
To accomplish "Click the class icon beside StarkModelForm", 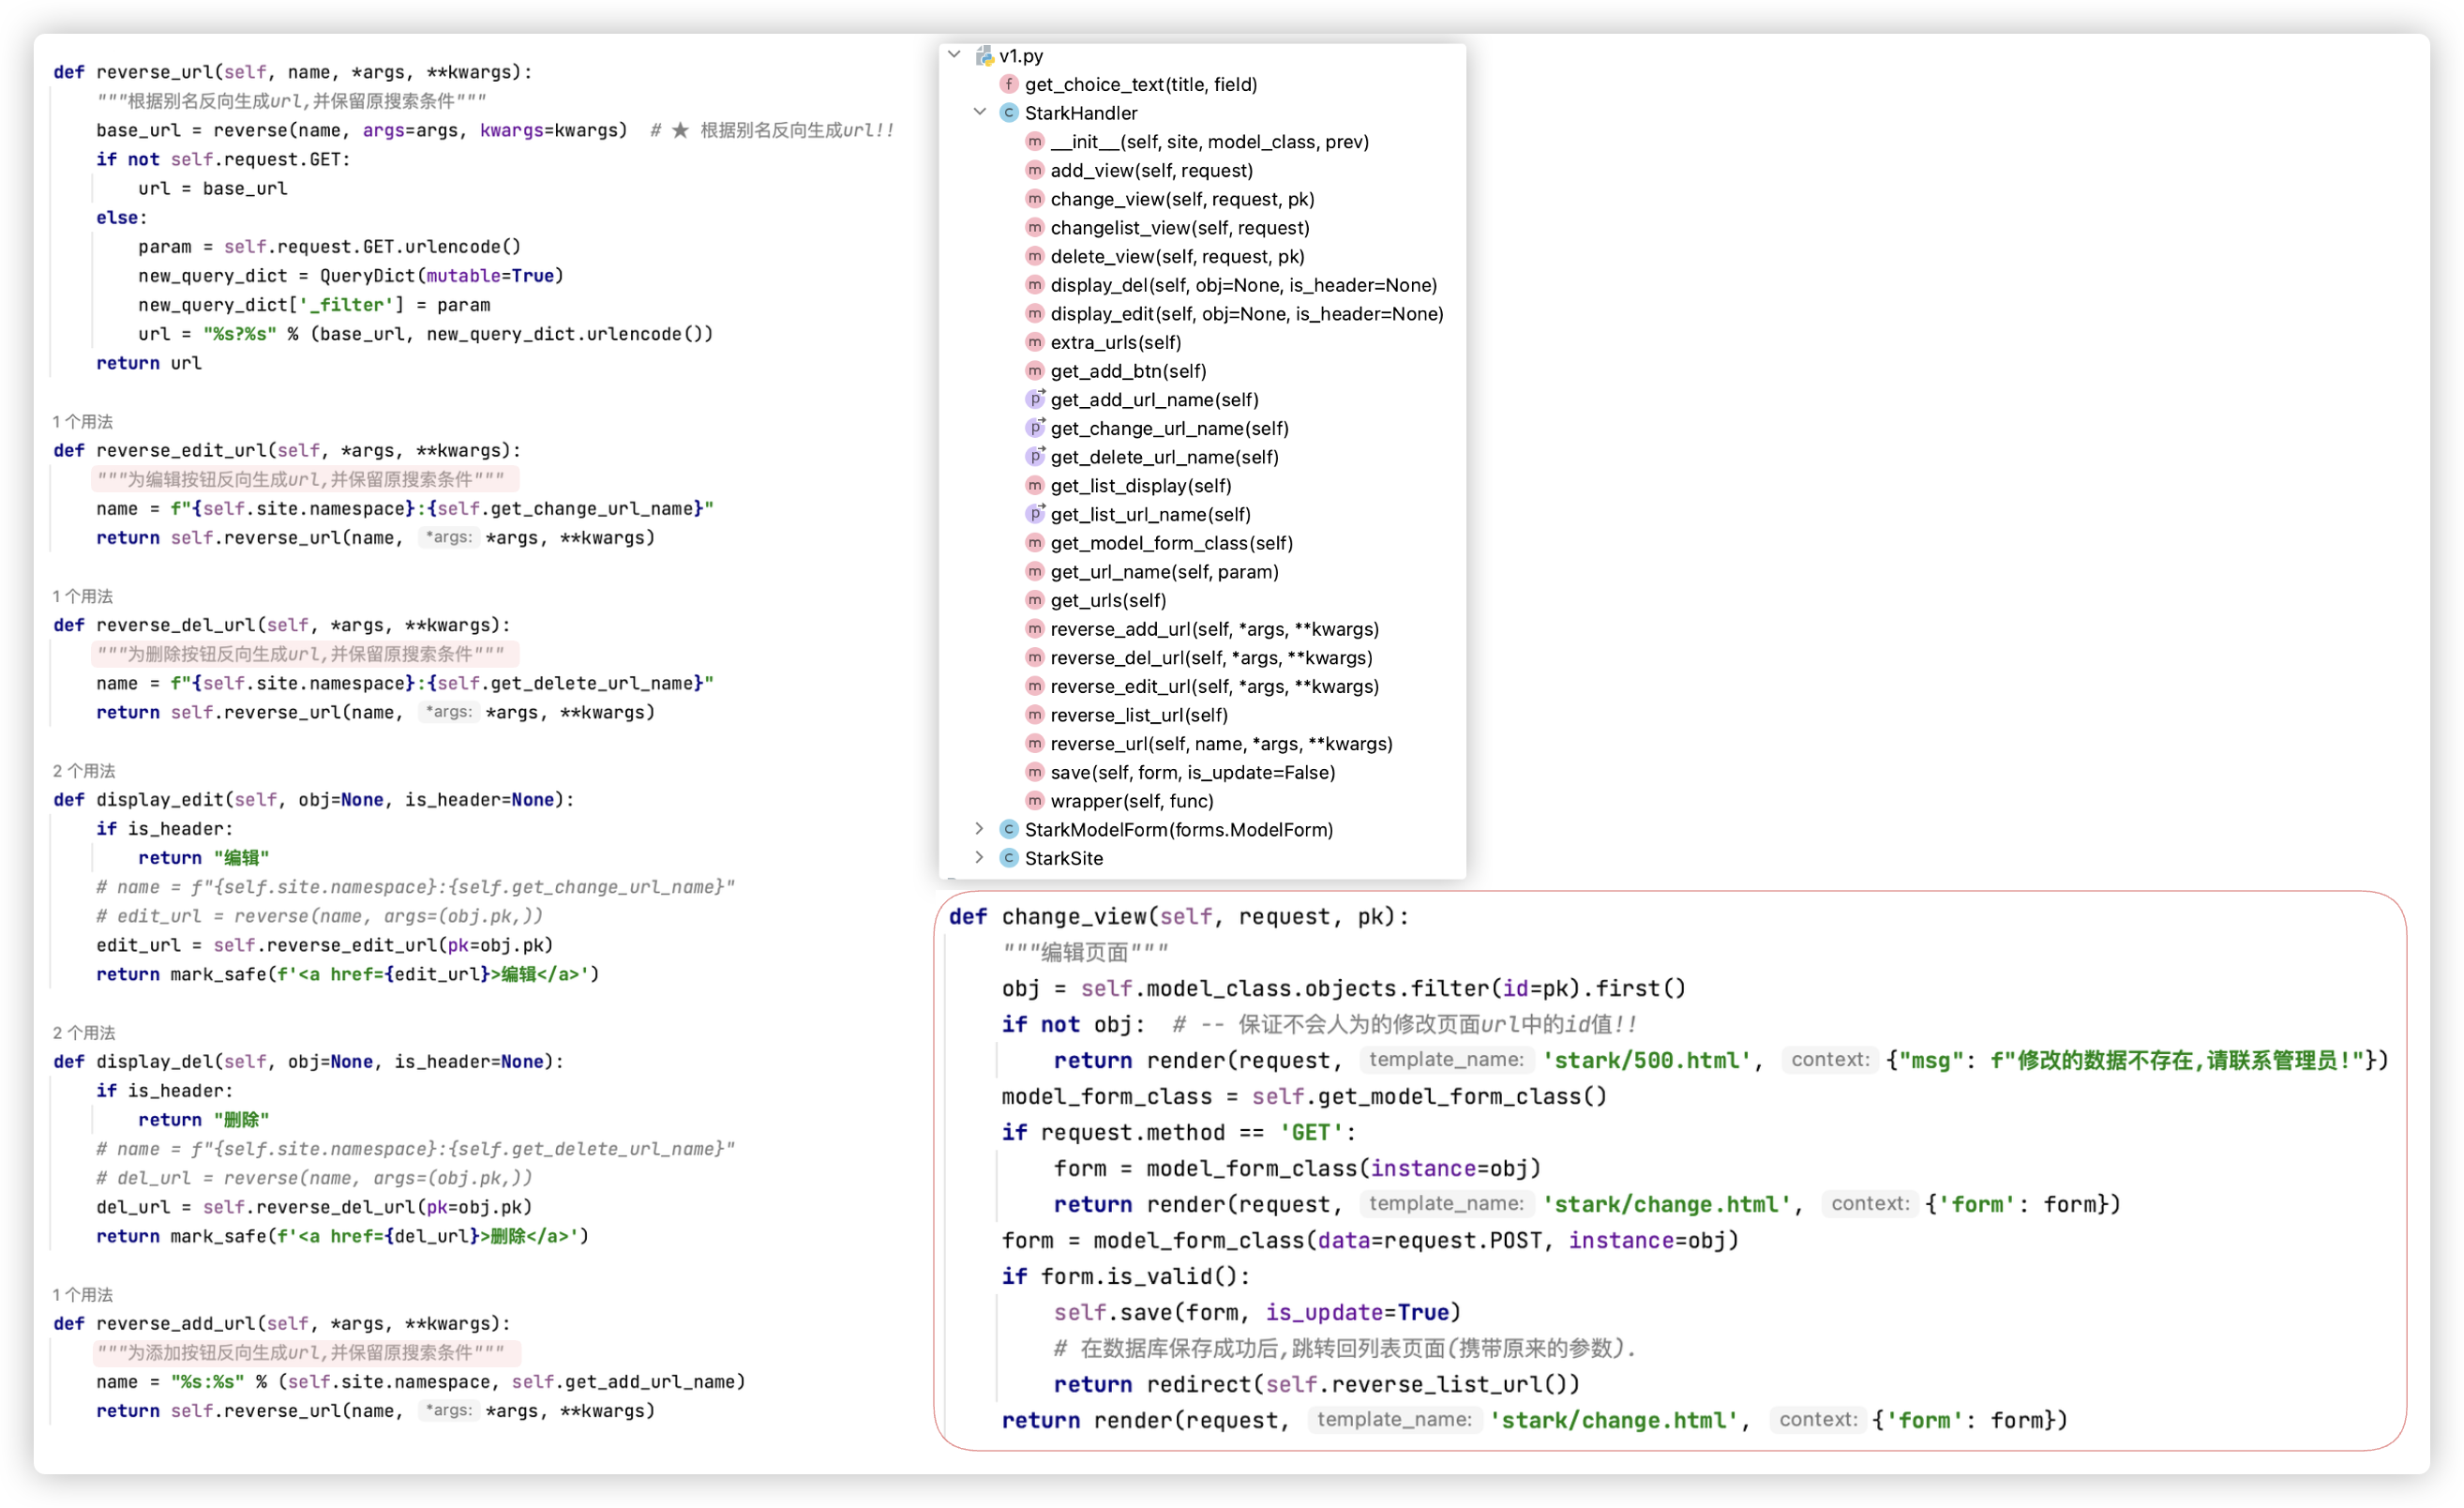I will tap(1009, 829).
